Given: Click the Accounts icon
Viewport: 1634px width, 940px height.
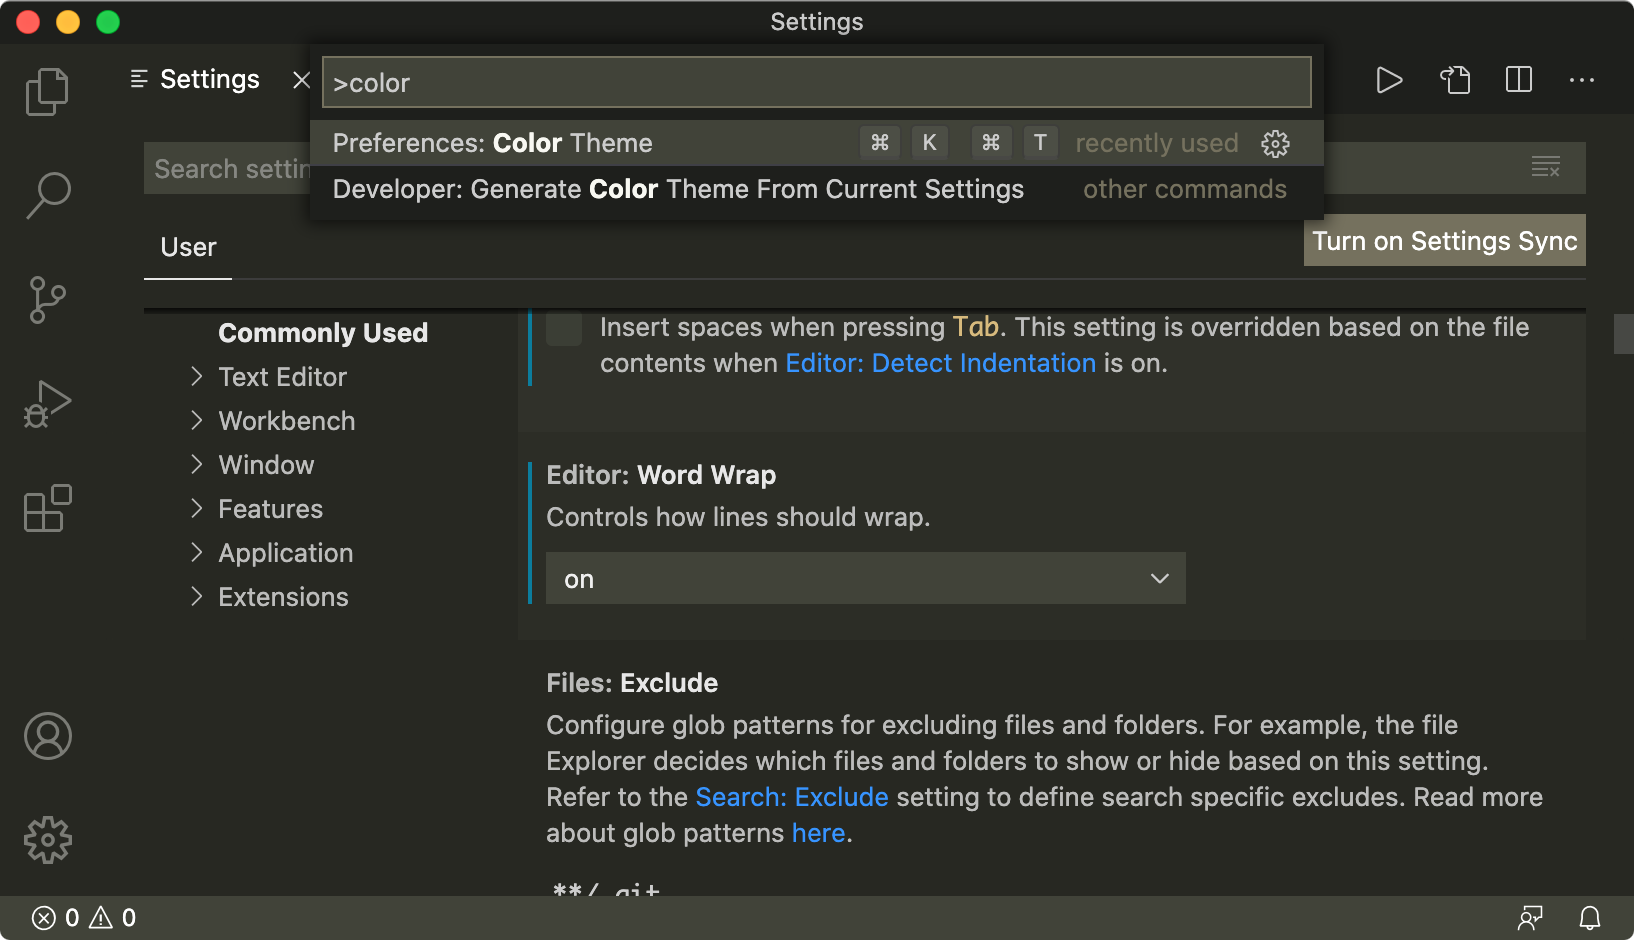Looking at the screenshot, I should point(47,736).
